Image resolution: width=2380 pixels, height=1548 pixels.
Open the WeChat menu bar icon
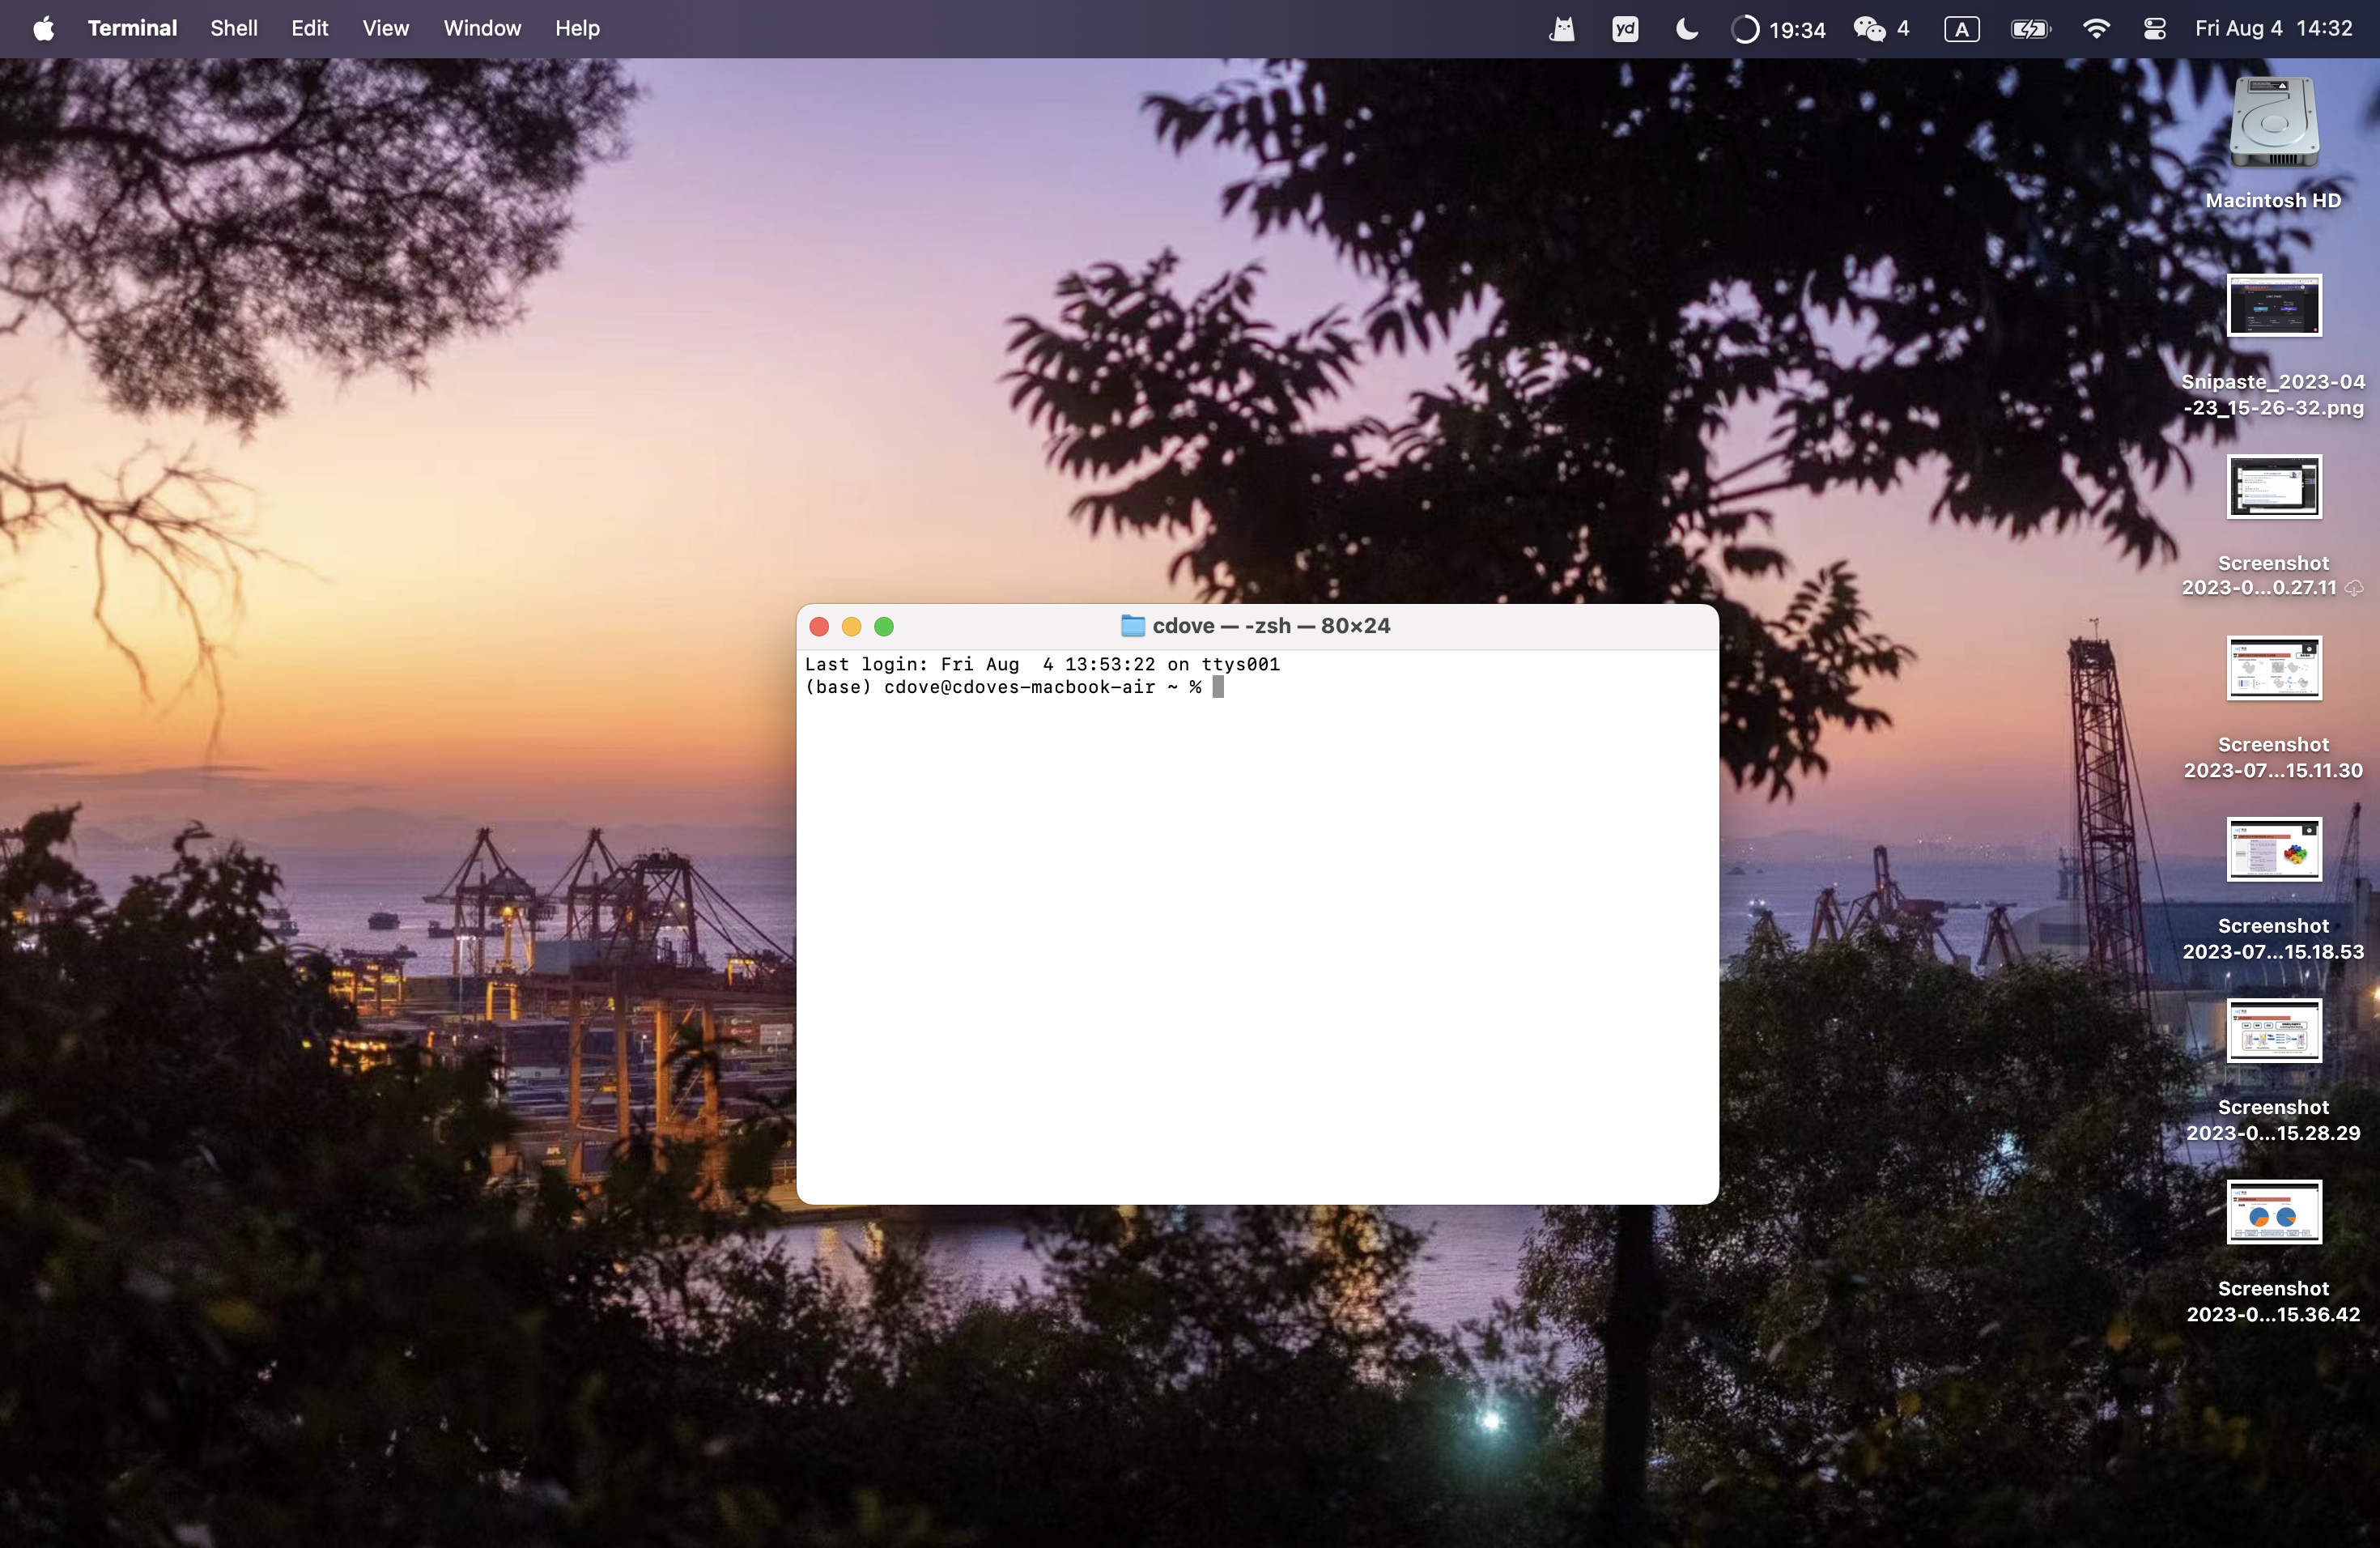tap(1881, 29)
